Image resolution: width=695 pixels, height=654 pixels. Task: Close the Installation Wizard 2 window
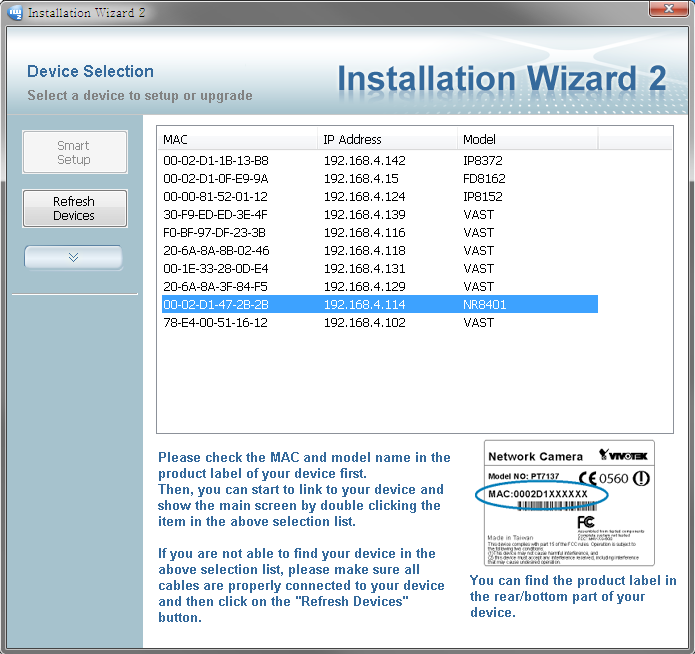pyautogui.click(x=668, y=8)
